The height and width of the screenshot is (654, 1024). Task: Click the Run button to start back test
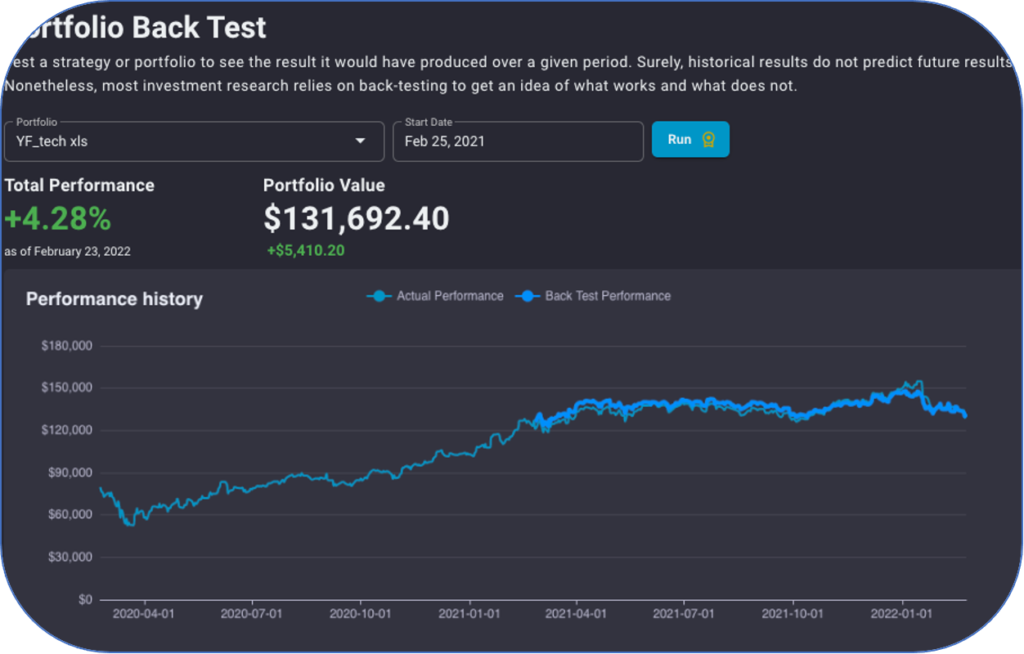[690, 139]
